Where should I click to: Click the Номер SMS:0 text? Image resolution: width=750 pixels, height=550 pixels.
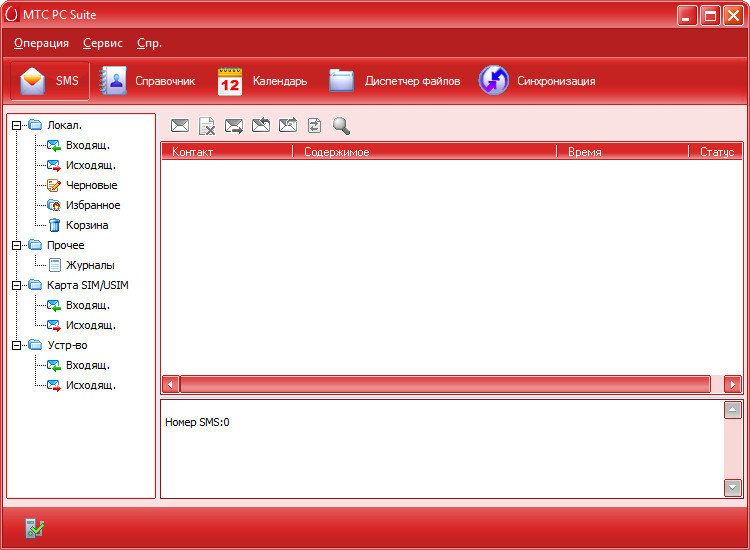[x=197, y=422]
